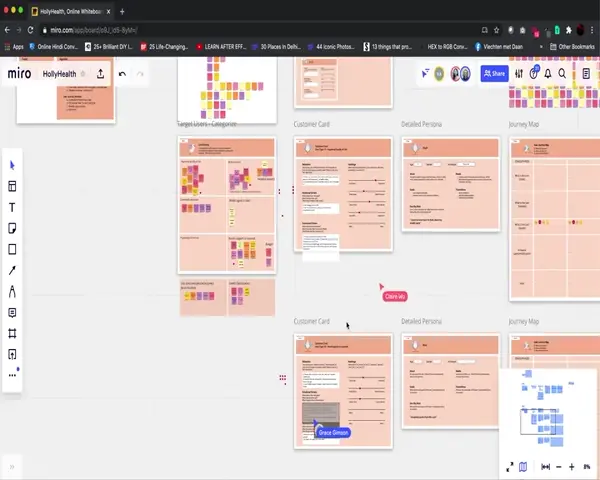Image resolution: width=600 pixels, height=480 pixels.
Task: Open the browser extensions puzzle icon
Action: coord(569,30)
